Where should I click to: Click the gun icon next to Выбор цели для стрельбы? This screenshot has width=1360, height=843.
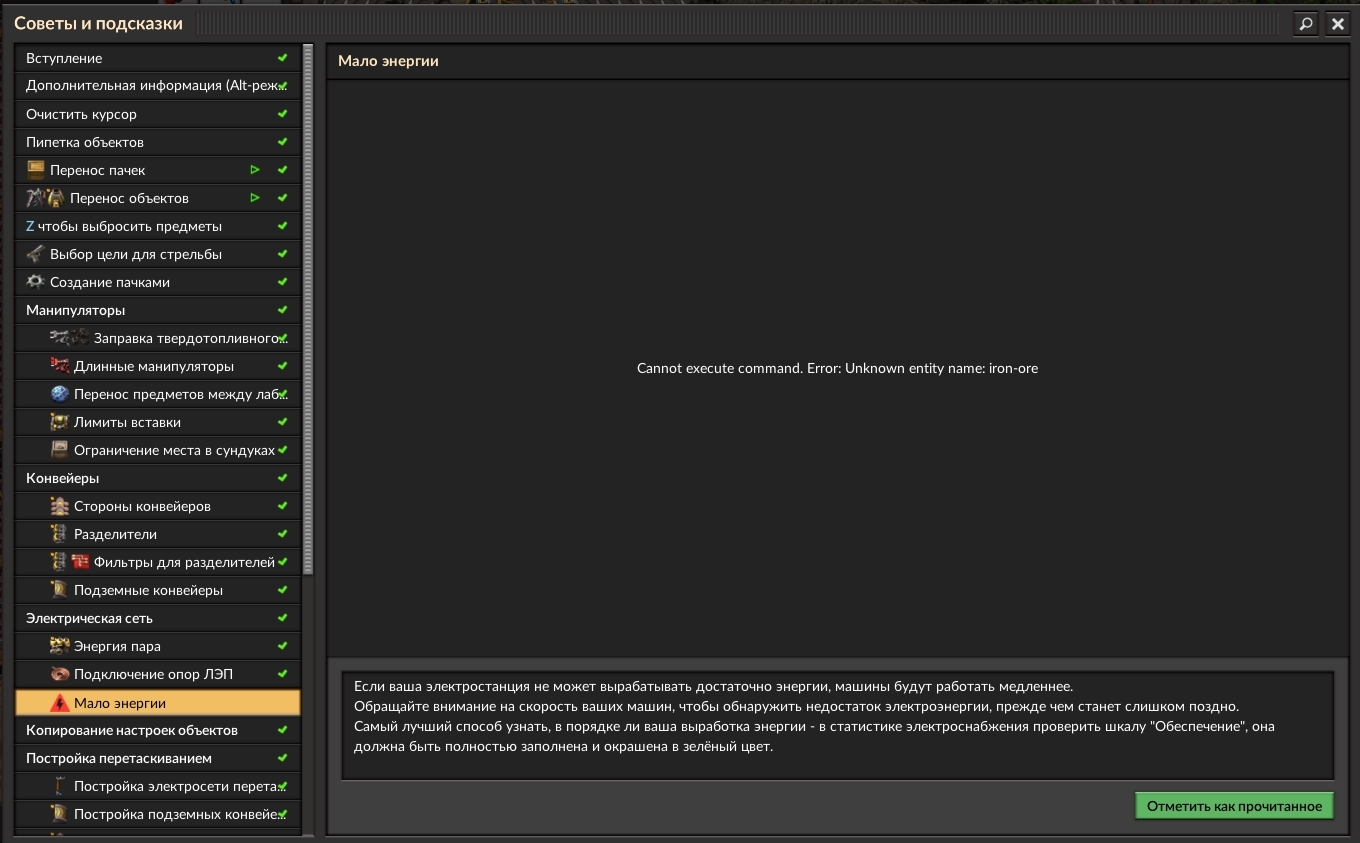(36, 254)
